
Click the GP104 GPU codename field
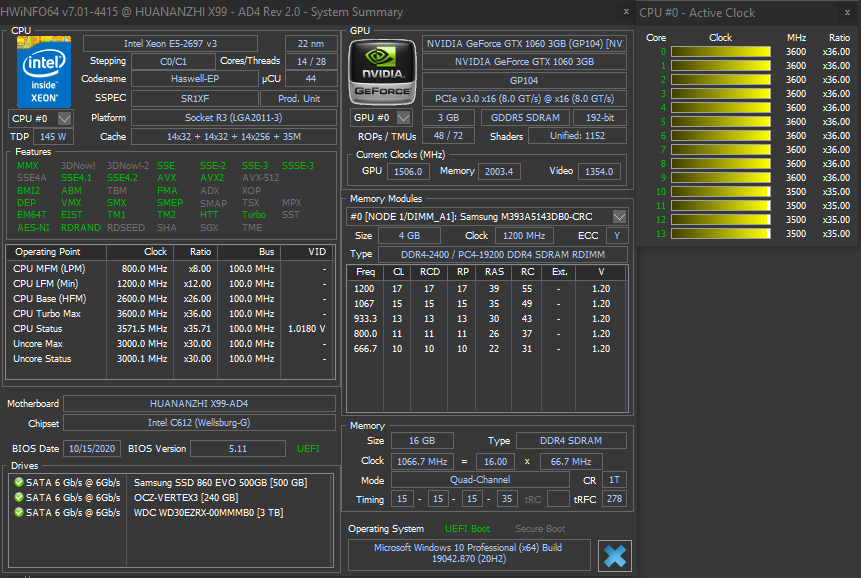(x=524, y=80)
